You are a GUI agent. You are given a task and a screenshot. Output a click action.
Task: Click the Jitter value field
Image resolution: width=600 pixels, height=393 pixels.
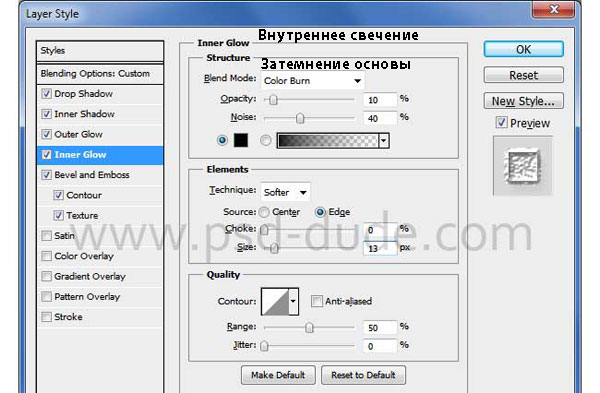(380, 346)
